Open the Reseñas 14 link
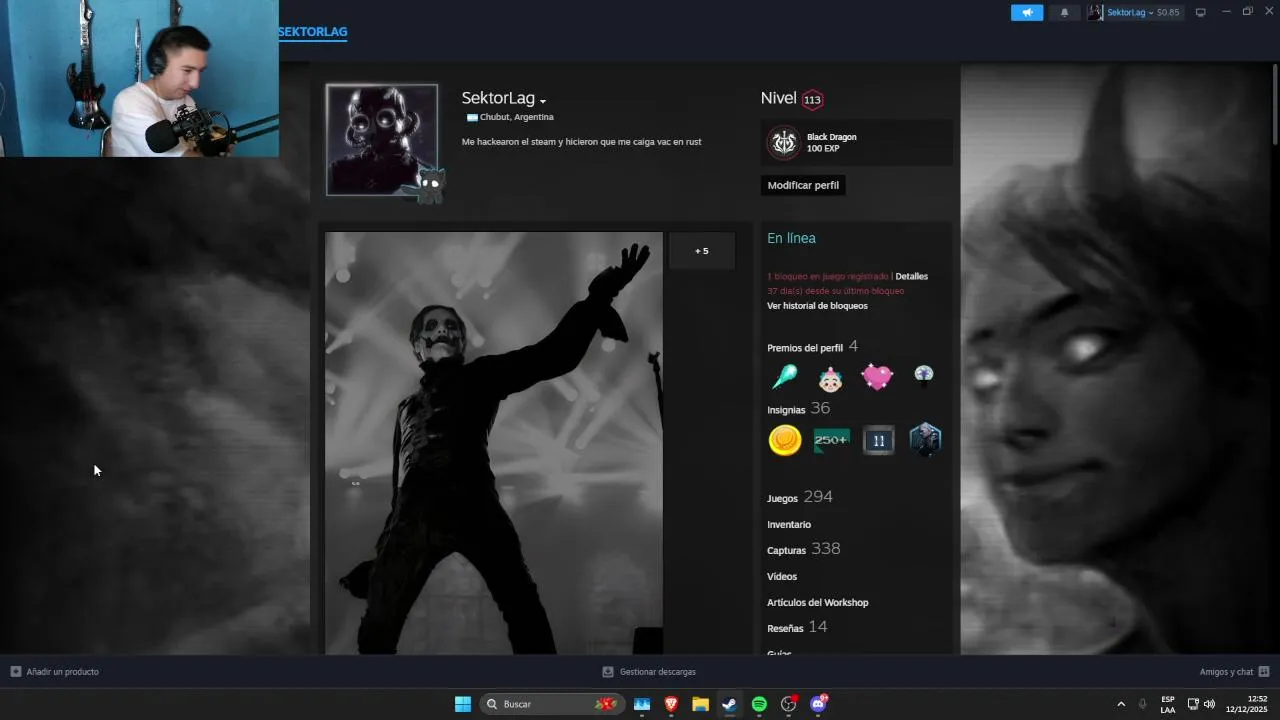 point(797,627)
